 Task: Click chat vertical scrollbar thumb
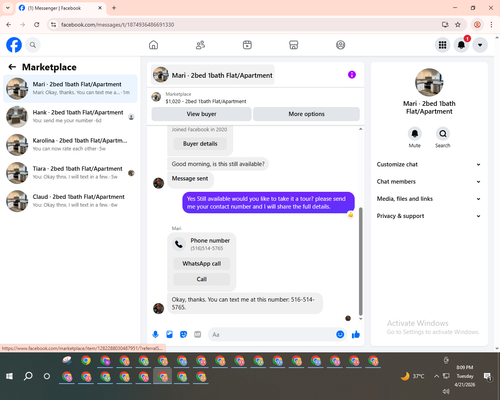click(360, 261)
